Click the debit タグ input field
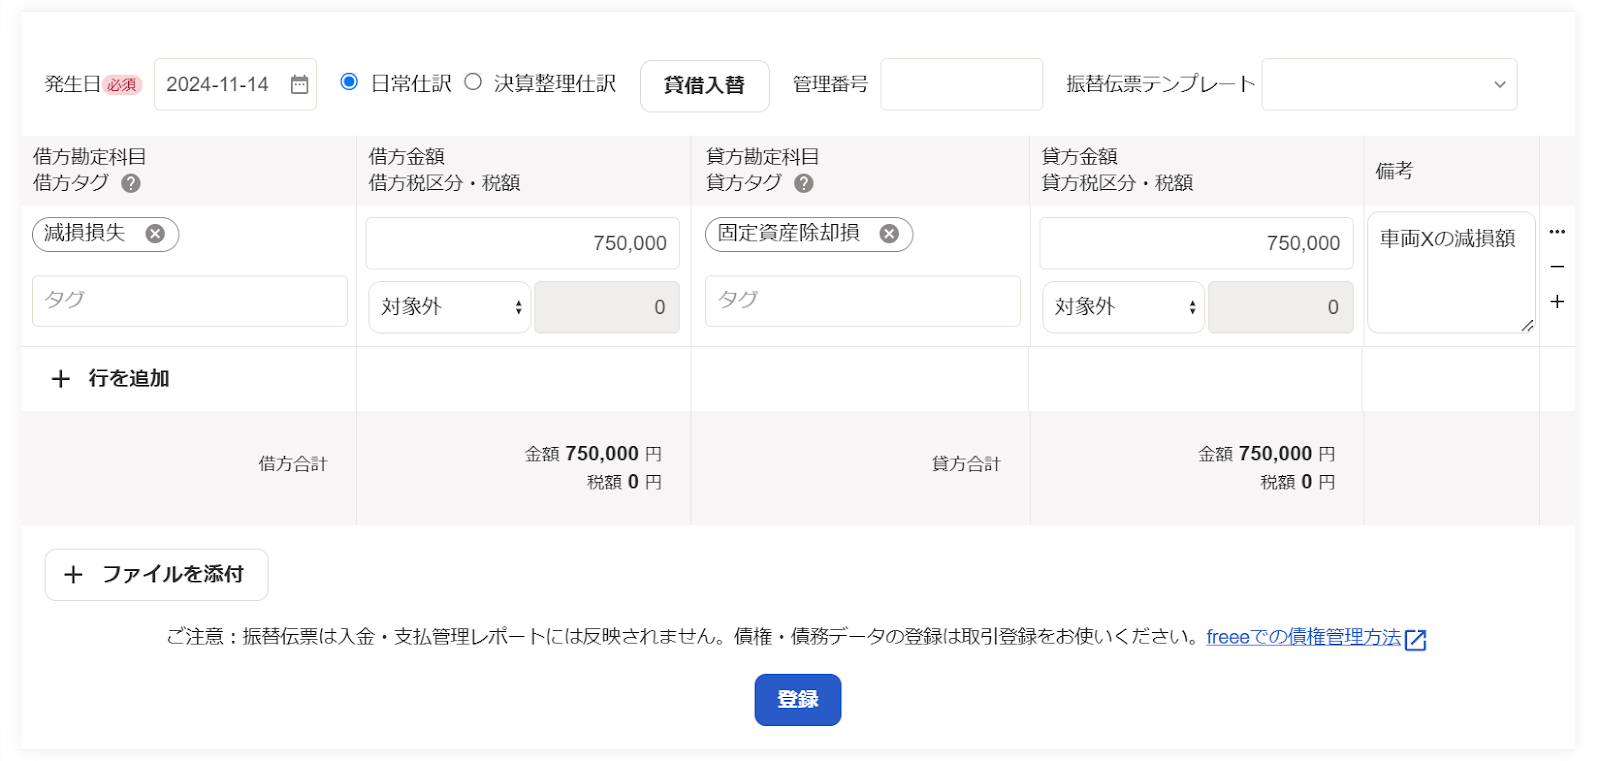The height and width of the screenshot is (761, 1600). click(x=190, y=301)
